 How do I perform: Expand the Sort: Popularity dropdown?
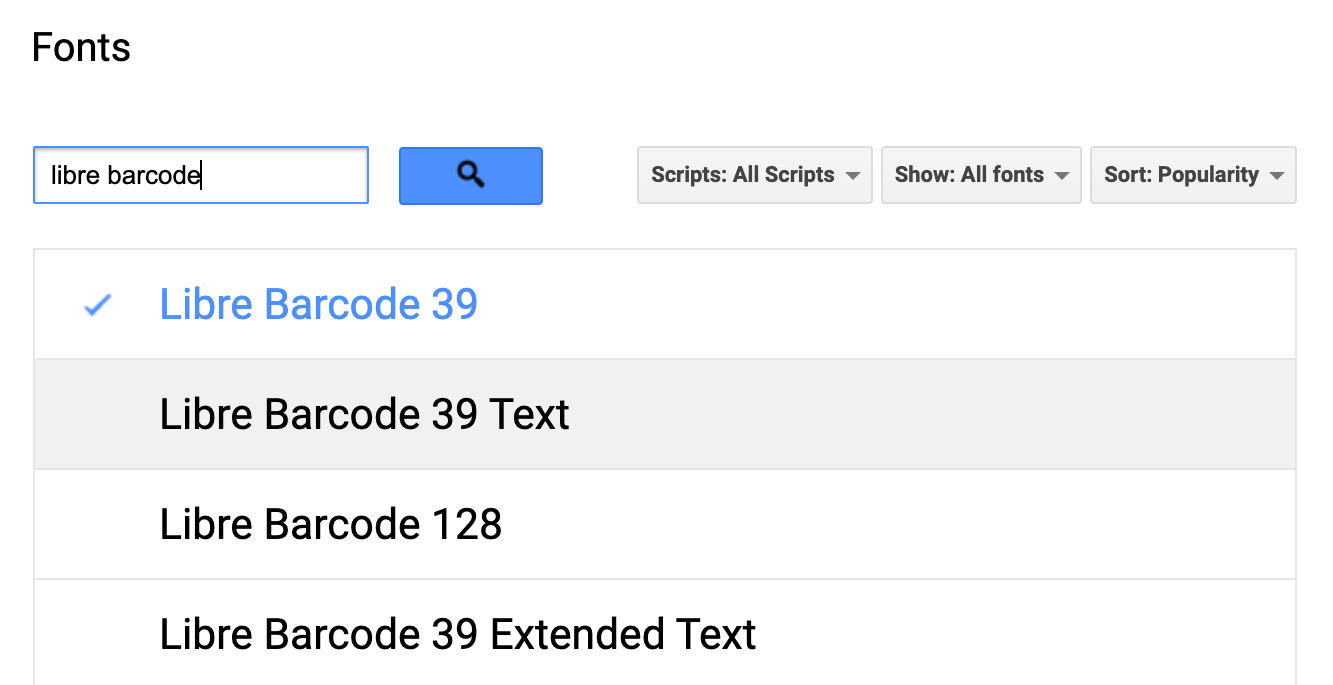tap(1193, 175)
